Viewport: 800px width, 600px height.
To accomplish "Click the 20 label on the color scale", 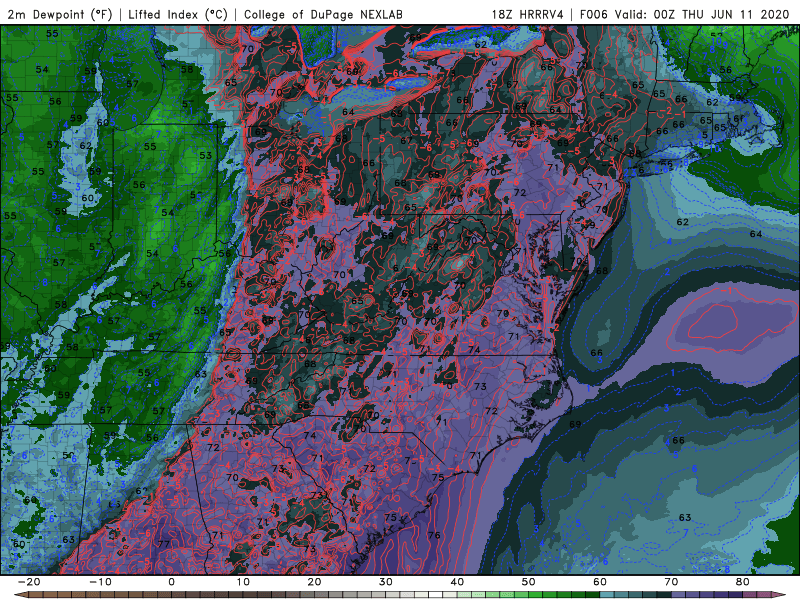I will [x=314, y=582].
